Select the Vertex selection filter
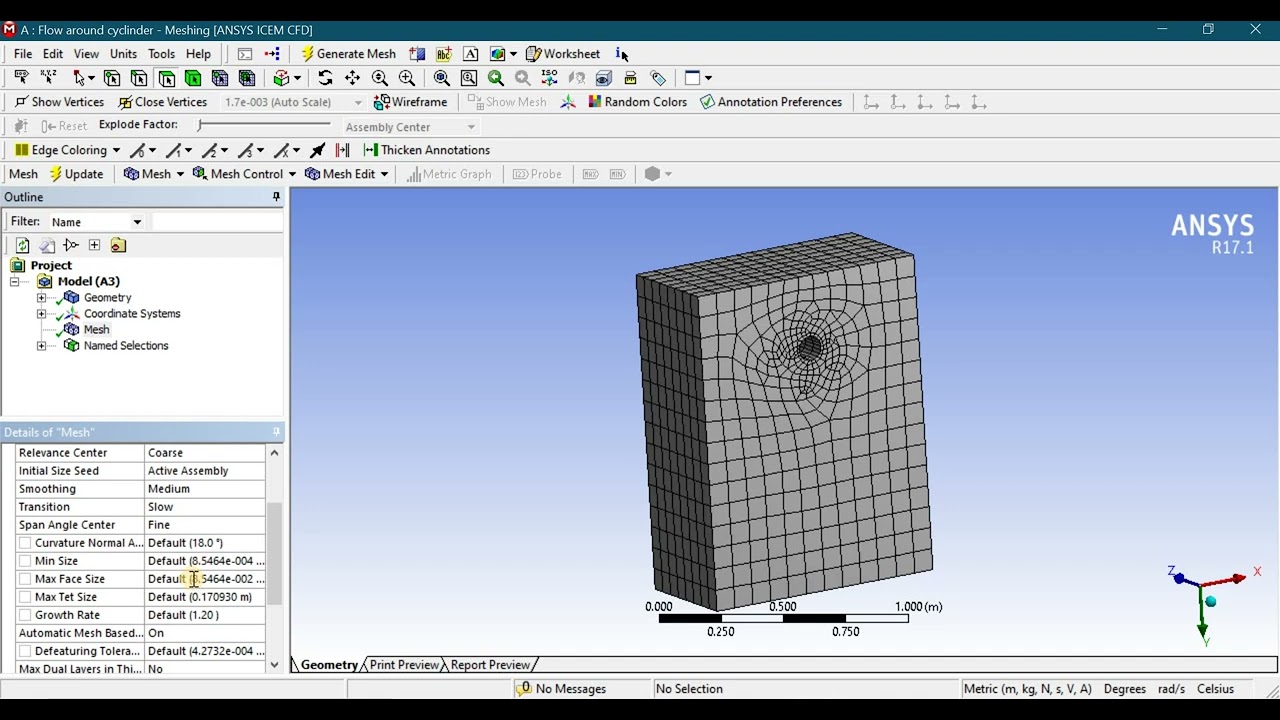 [x=112, y=78]
